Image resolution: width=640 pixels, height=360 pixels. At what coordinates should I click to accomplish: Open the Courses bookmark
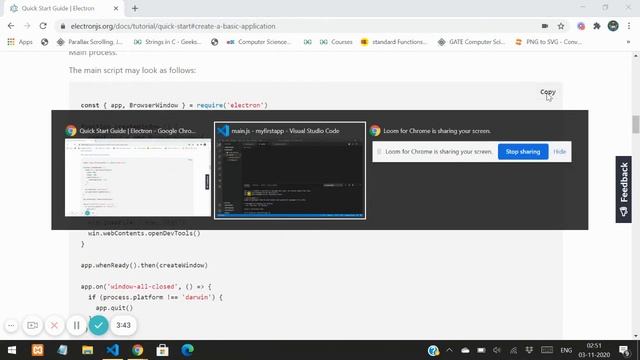click(336, 42)
